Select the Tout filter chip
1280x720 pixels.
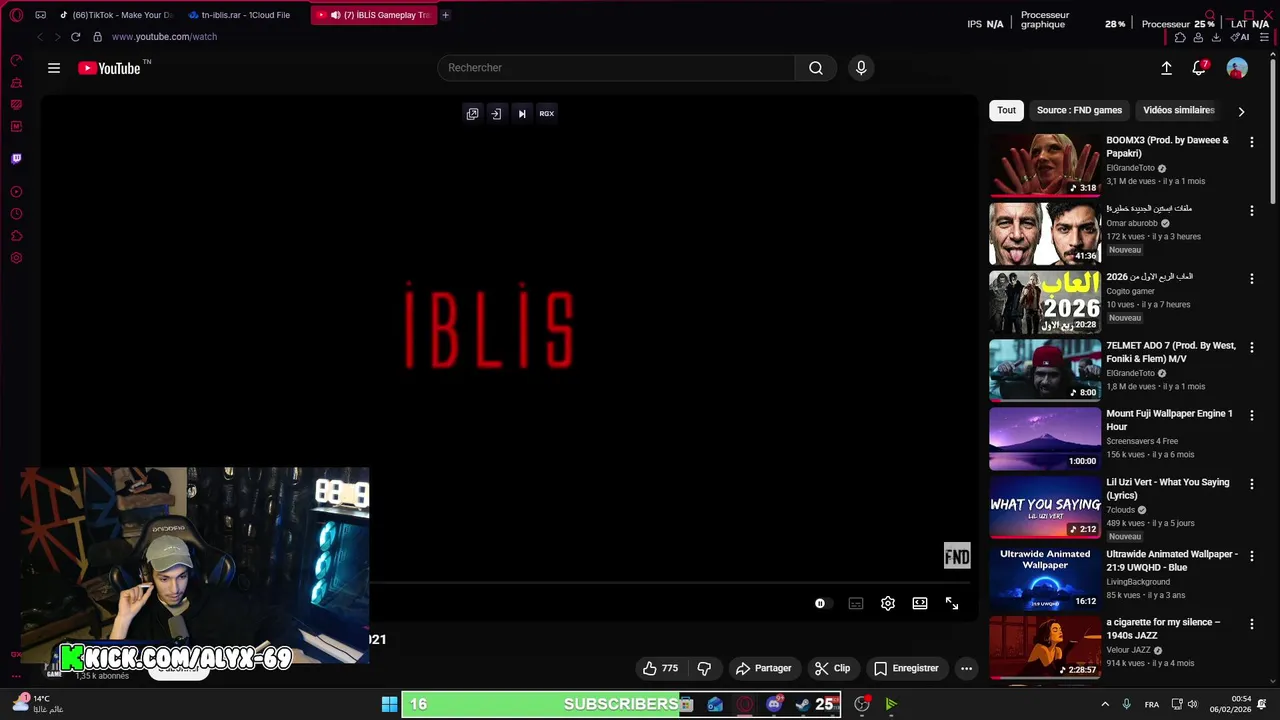click(x=1006, y=110)
